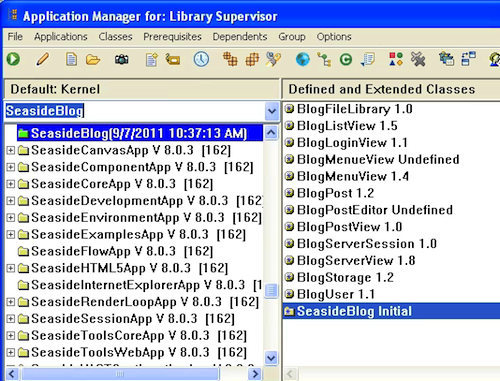The height and width of the screenshot is (381, 500).
Task: Click the gray crossed tools toolbar icon
Action: (x=418, y=60)
